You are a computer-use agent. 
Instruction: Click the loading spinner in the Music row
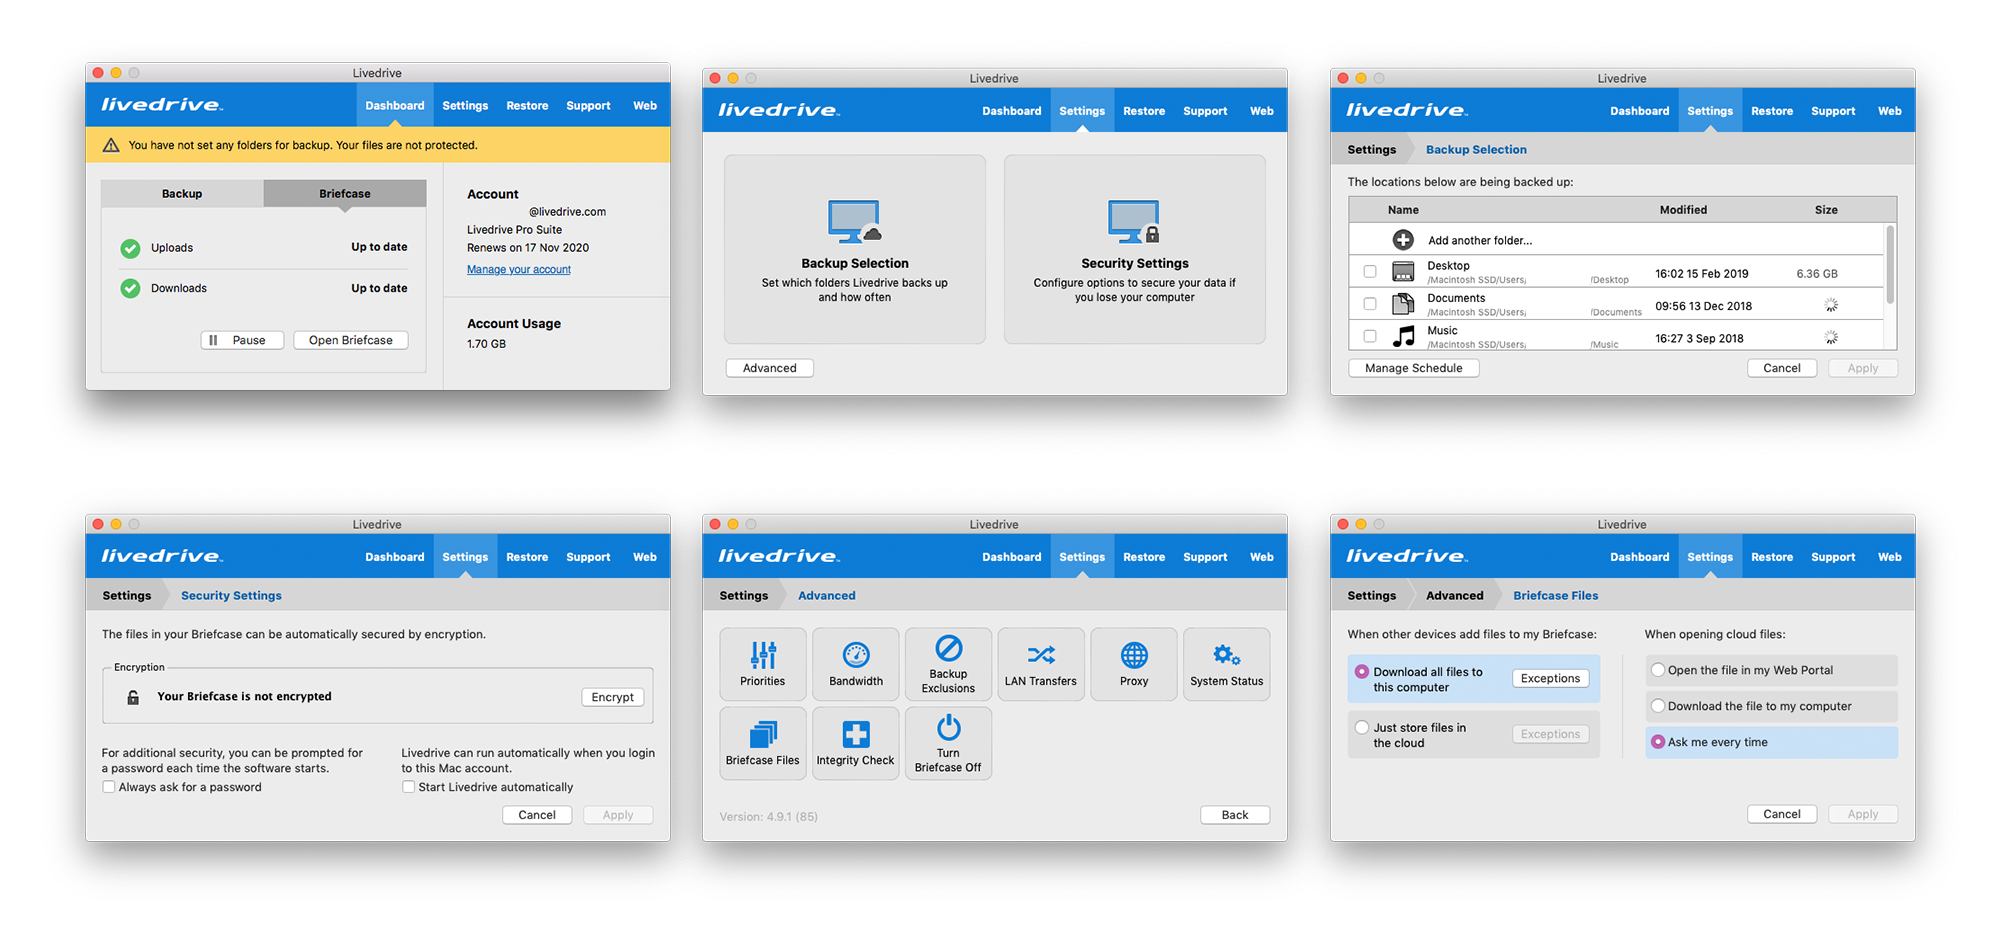(x=1831, y=337)
